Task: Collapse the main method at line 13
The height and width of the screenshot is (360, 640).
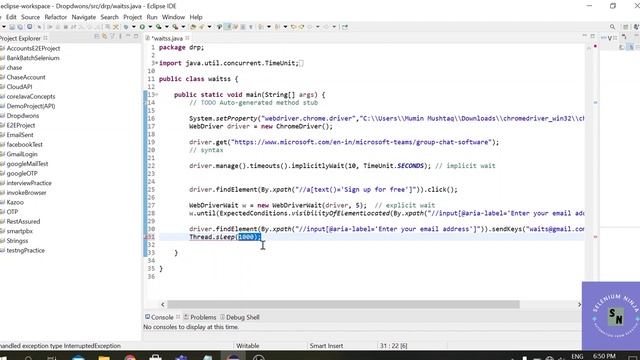Action: 156,95
